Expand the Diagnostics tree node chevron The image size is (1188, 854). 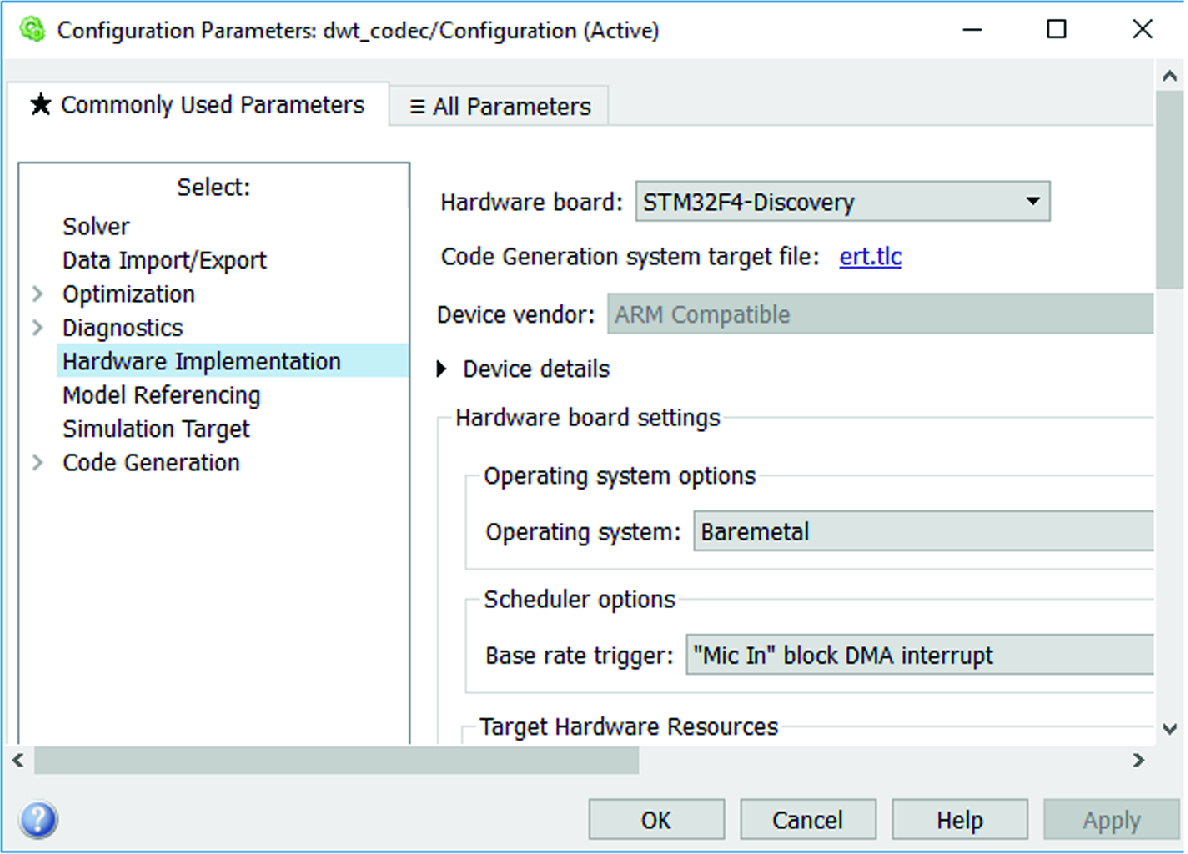coord(37,327)
